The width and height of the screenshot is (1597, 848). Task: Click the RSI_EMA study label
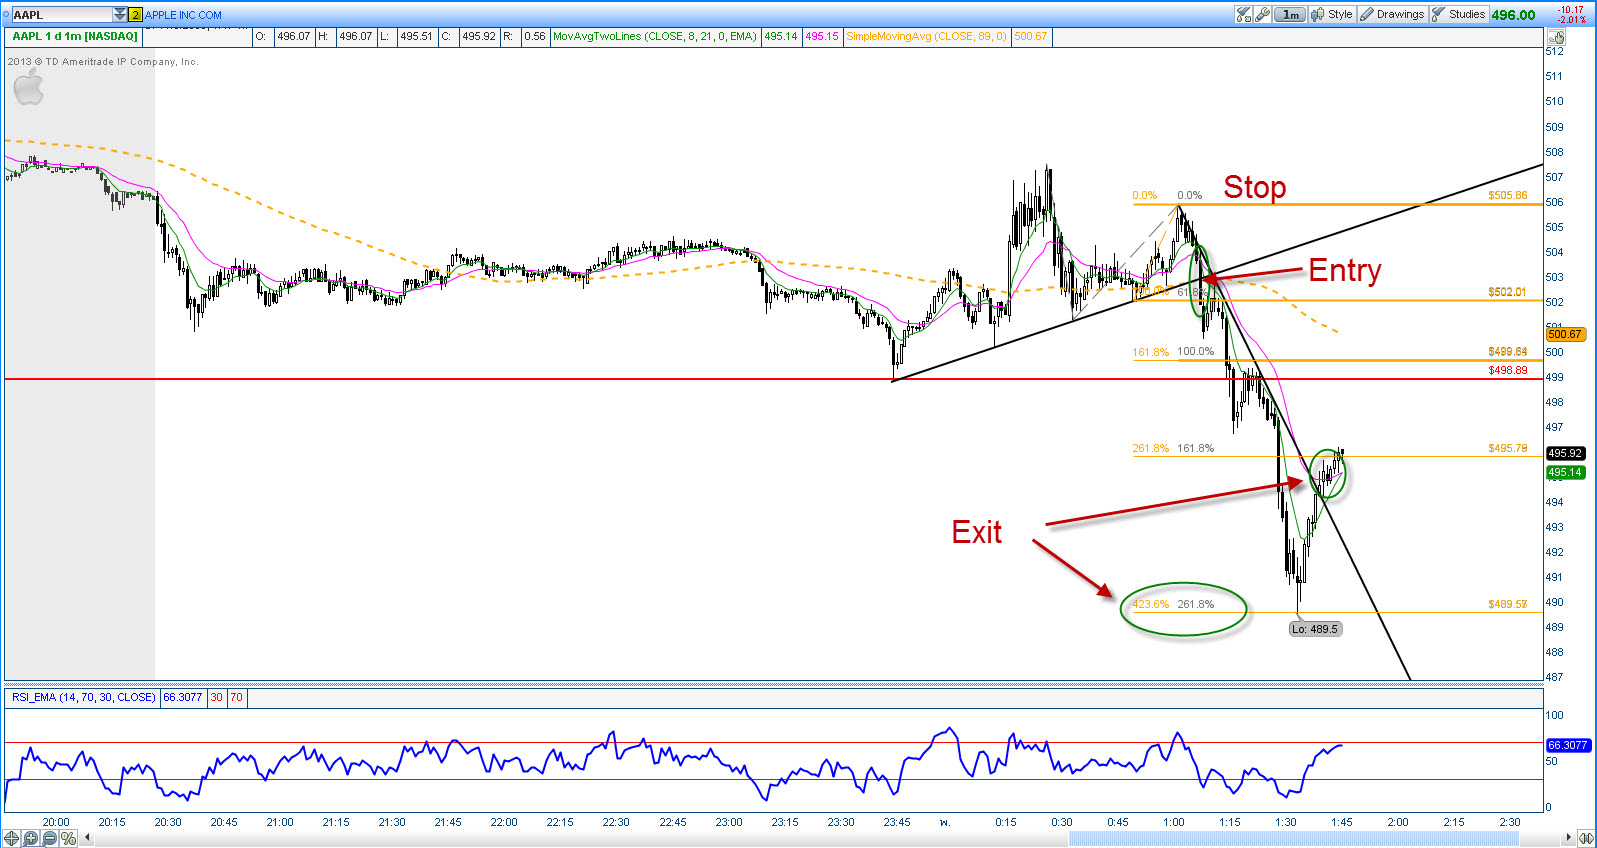[84, 697]
